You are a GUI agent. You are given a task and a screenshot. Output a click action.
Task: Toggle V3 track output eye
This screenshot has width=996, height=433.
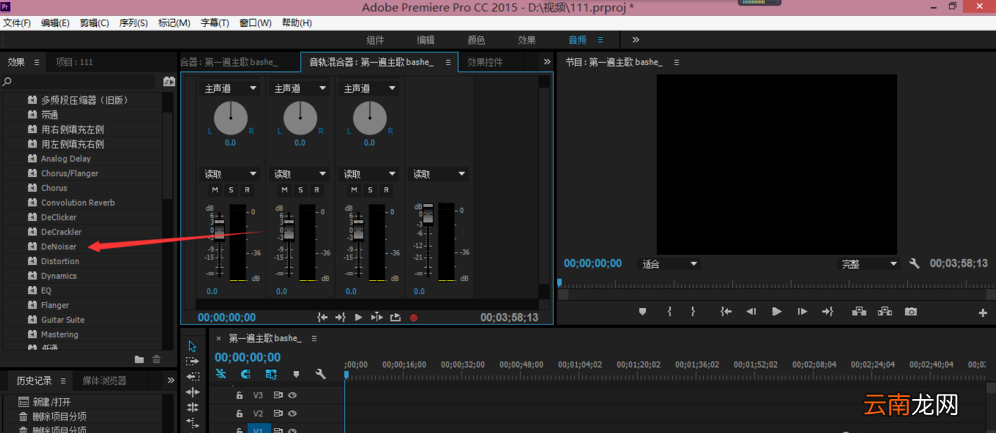[293, 395]
